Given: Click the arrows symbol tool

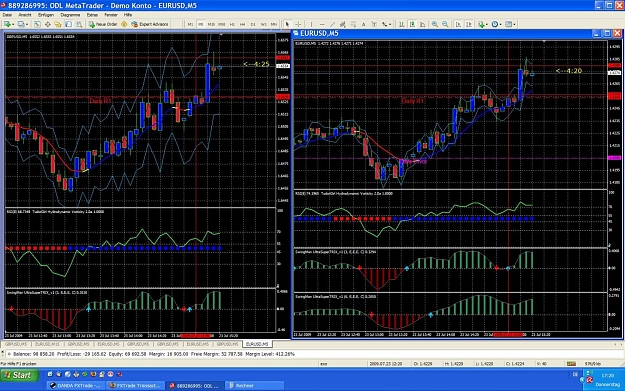Looking at the screenshot, I should point(385,24).
